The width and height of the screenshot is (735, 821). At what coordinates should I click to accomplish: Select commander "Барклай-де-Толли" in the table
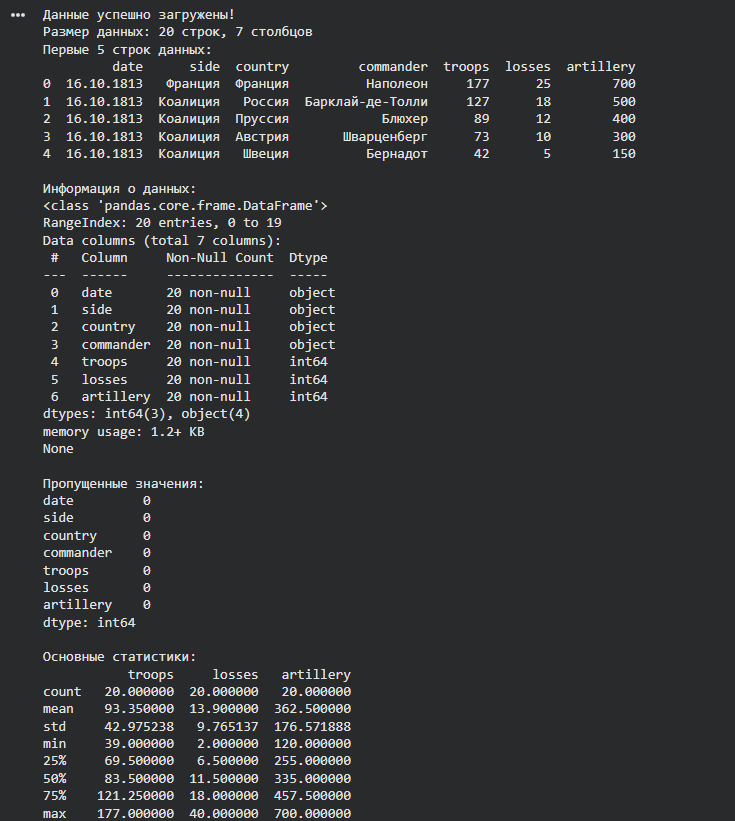366,101
